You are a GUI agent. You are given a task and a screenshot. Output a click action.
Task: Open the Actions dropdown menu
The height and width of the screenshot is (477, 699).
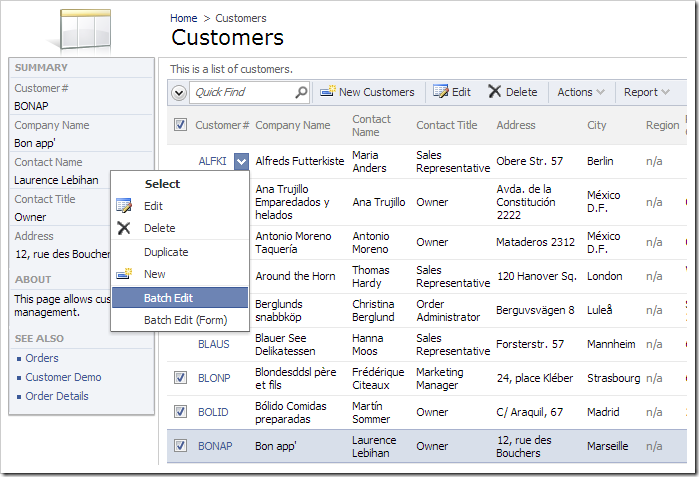(581, 92)
